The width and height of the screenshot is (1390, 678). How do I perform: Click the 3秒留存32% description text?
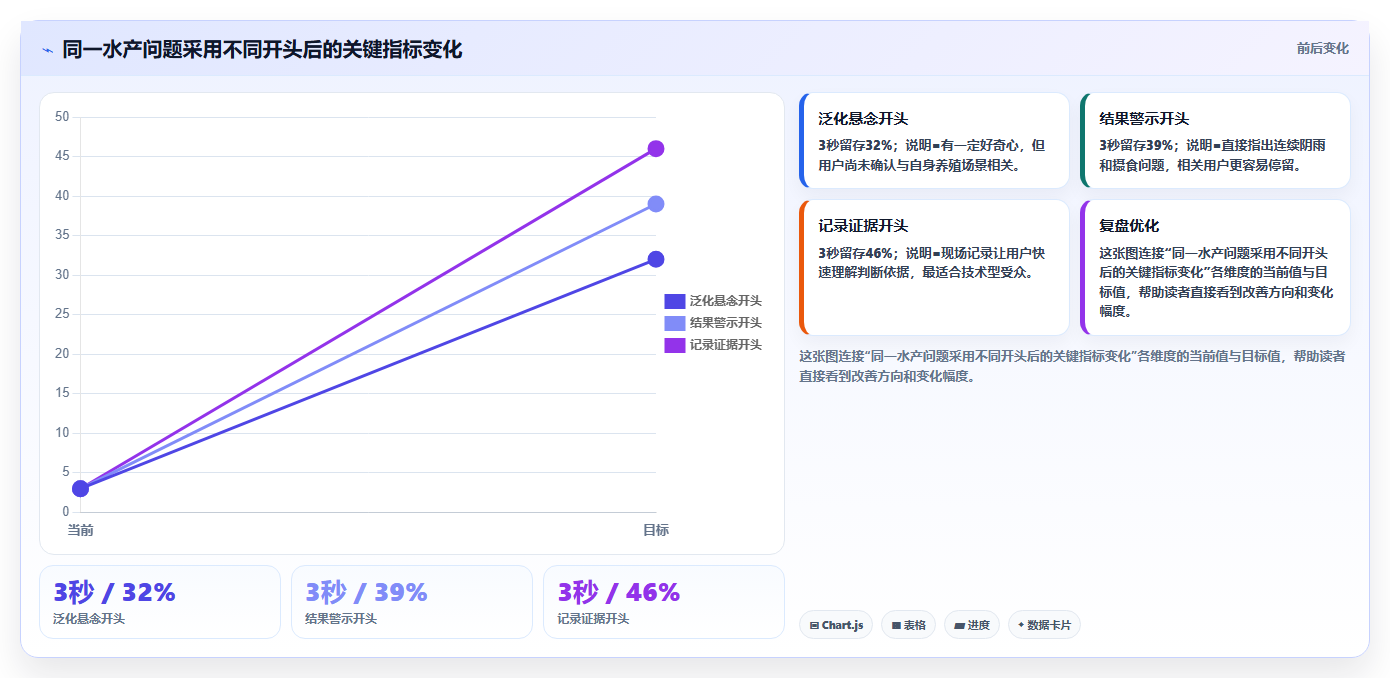coord(932,155)
